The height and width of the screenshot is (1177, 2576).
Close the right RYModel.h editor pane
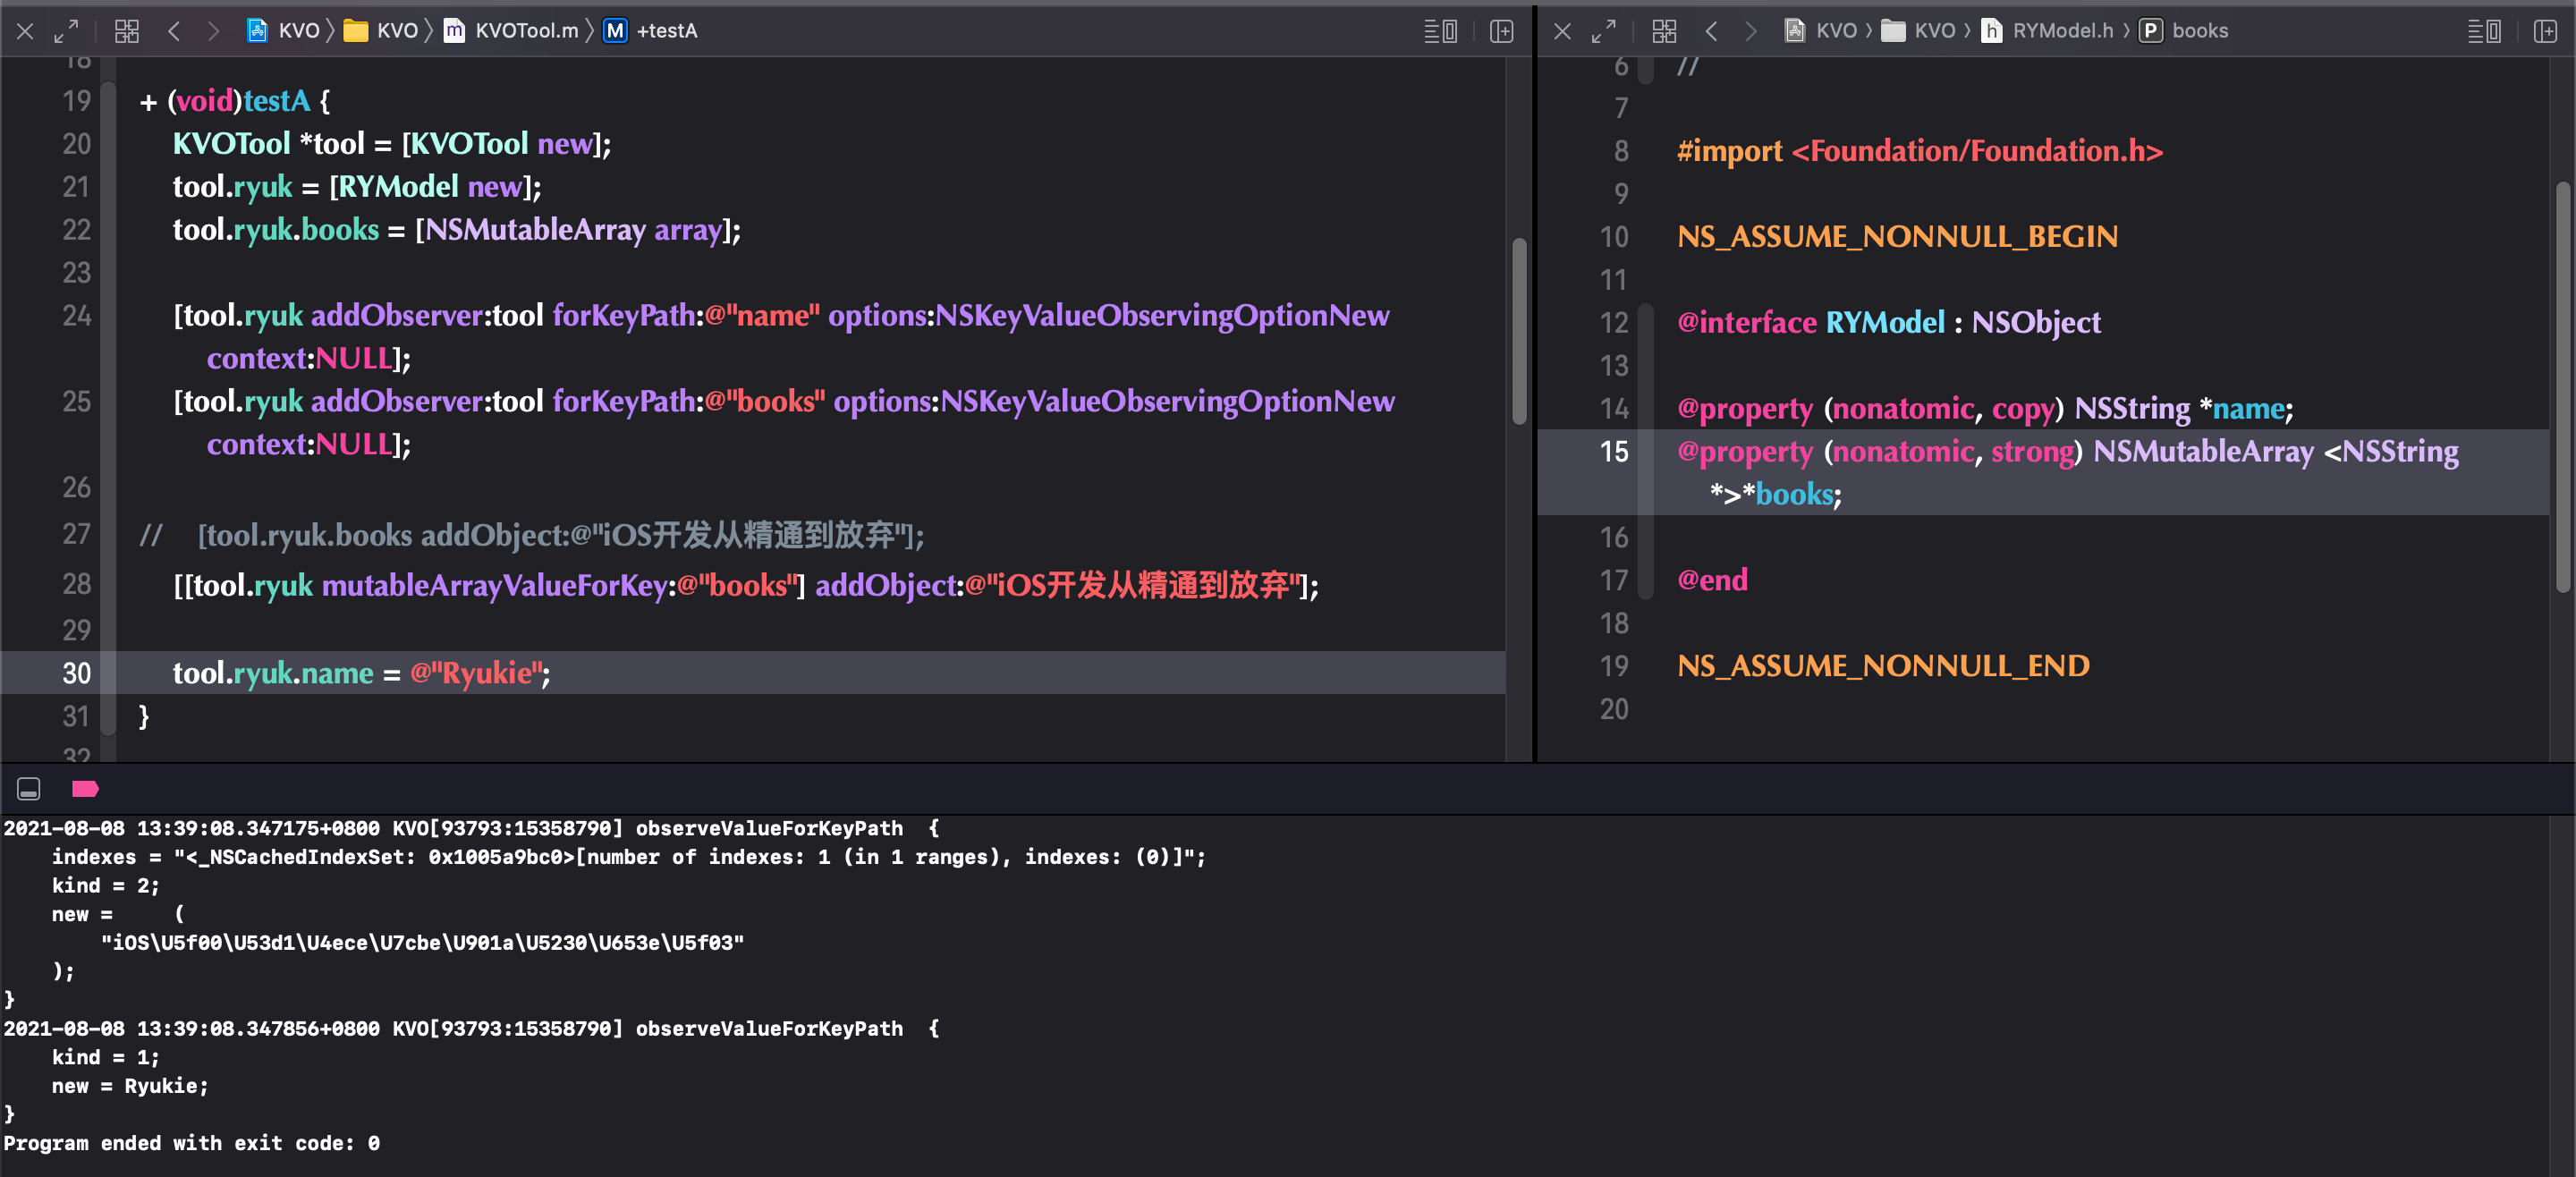tap(1563, 31)
